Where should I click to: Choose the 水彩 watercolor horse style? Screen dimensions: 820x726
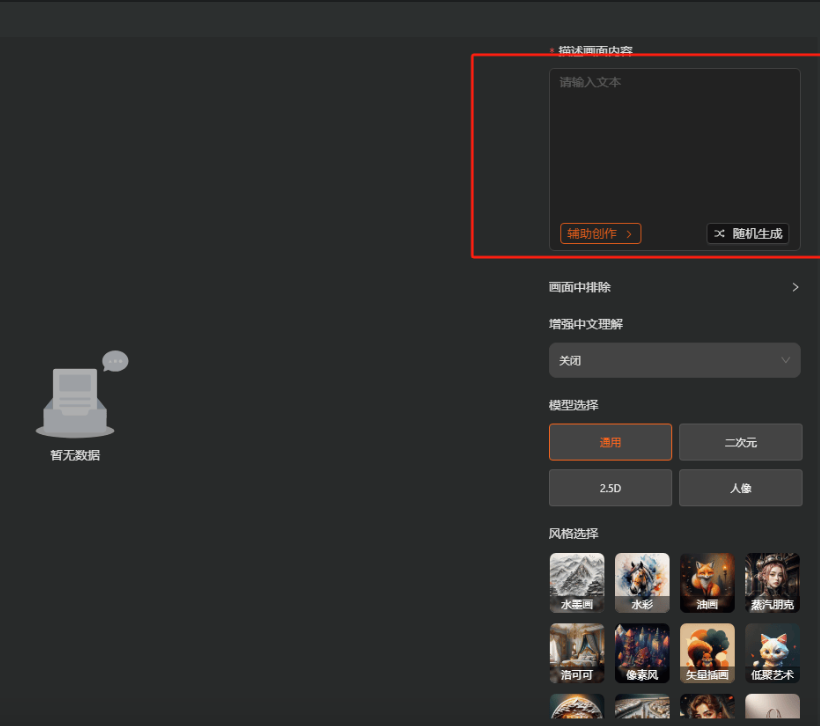coord(642,582)
